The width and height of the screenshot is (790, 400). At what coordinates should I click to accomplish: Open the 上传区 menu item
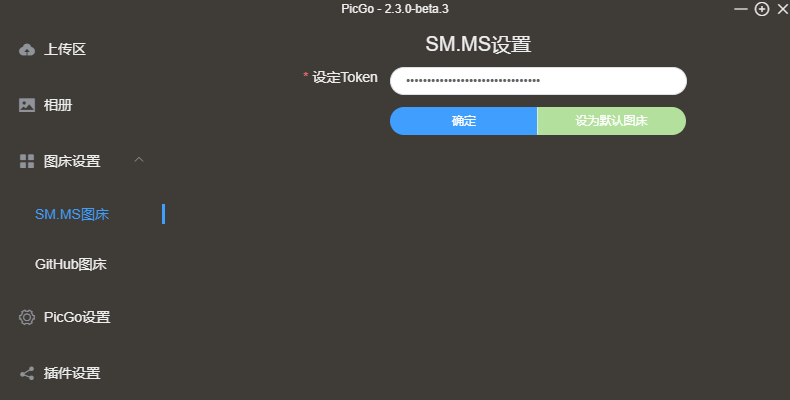tap(65, 49)
